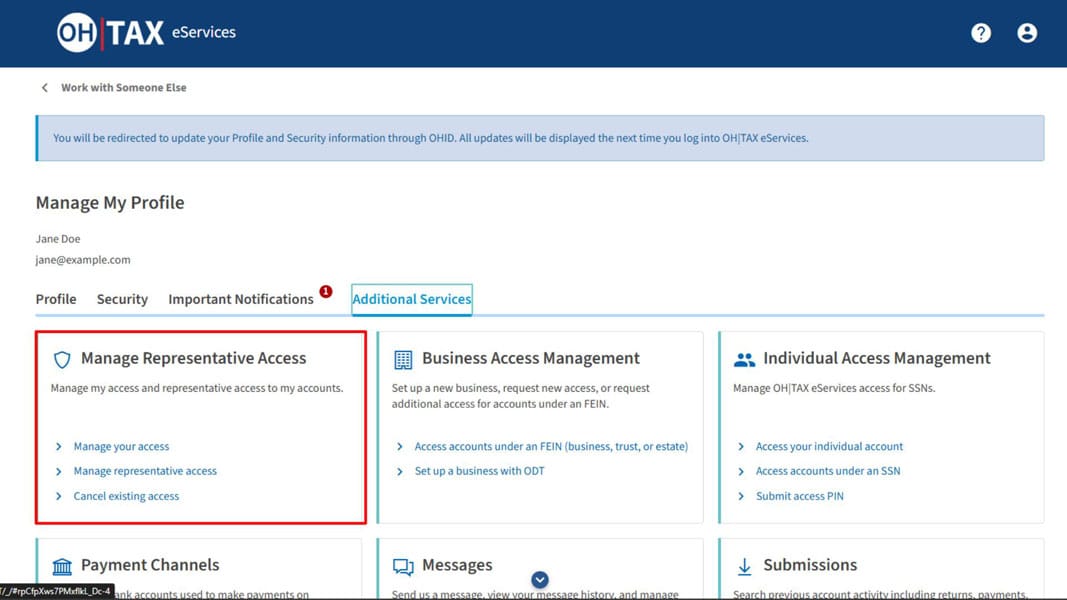Click the Manage Representative Access heading
This screenshot has width=1067, height=600.
(193, 359)
